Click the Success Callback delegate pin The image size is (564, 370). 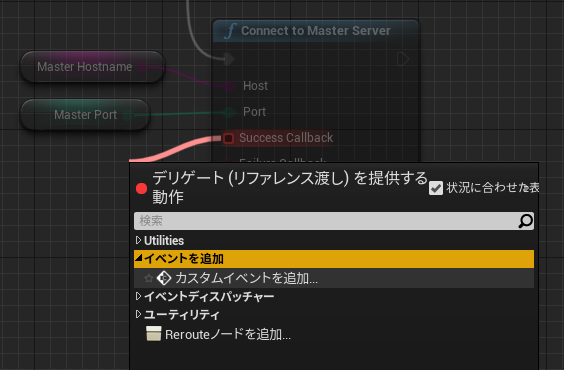(228, 138)
